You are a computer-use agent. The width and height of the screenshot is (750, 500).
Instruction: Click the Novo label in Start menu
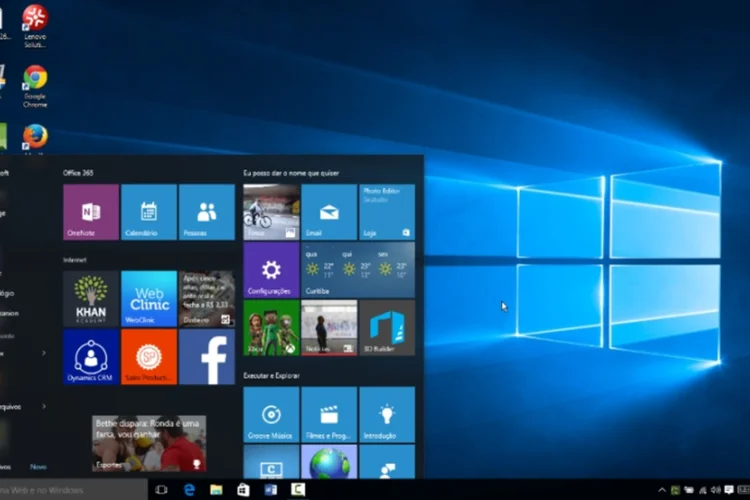[x=38, y=467]
